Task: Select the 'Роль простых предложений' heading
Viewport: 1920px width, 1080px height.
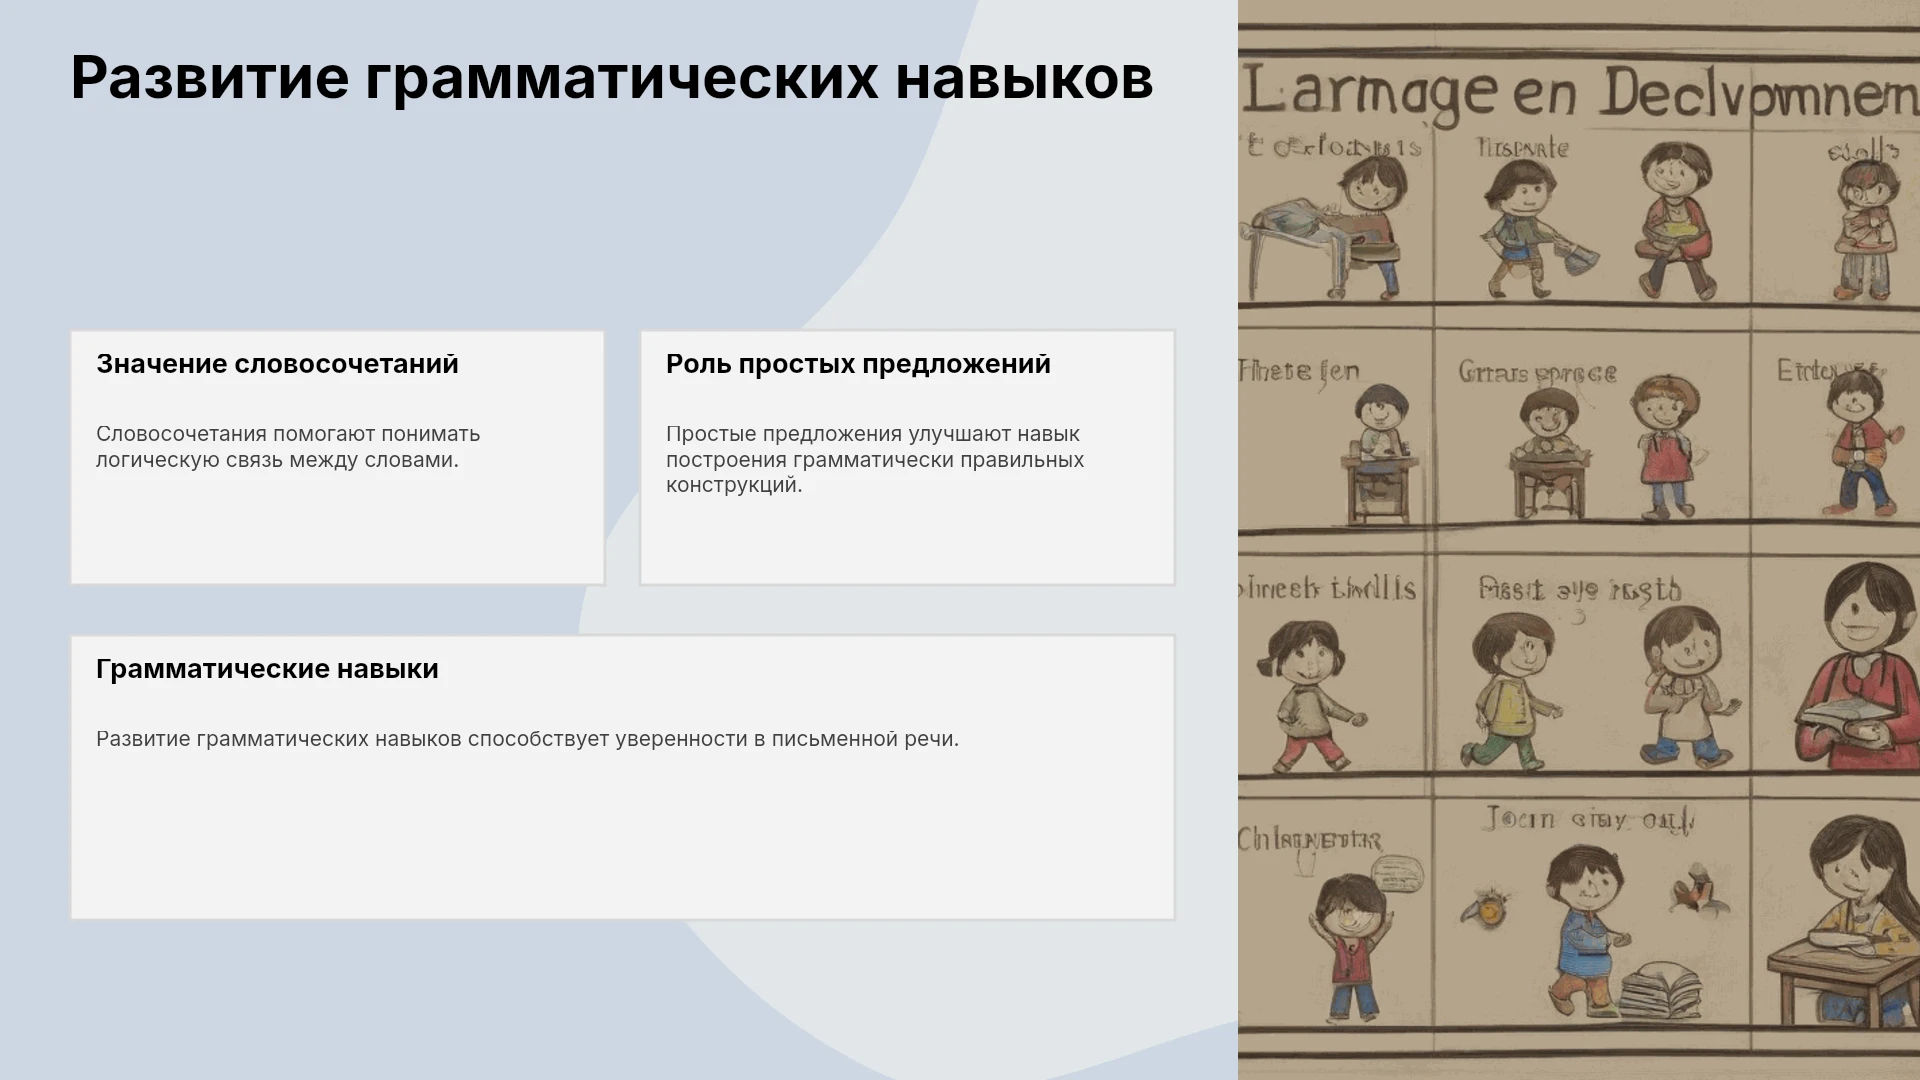Action: (x=858, y=364)
